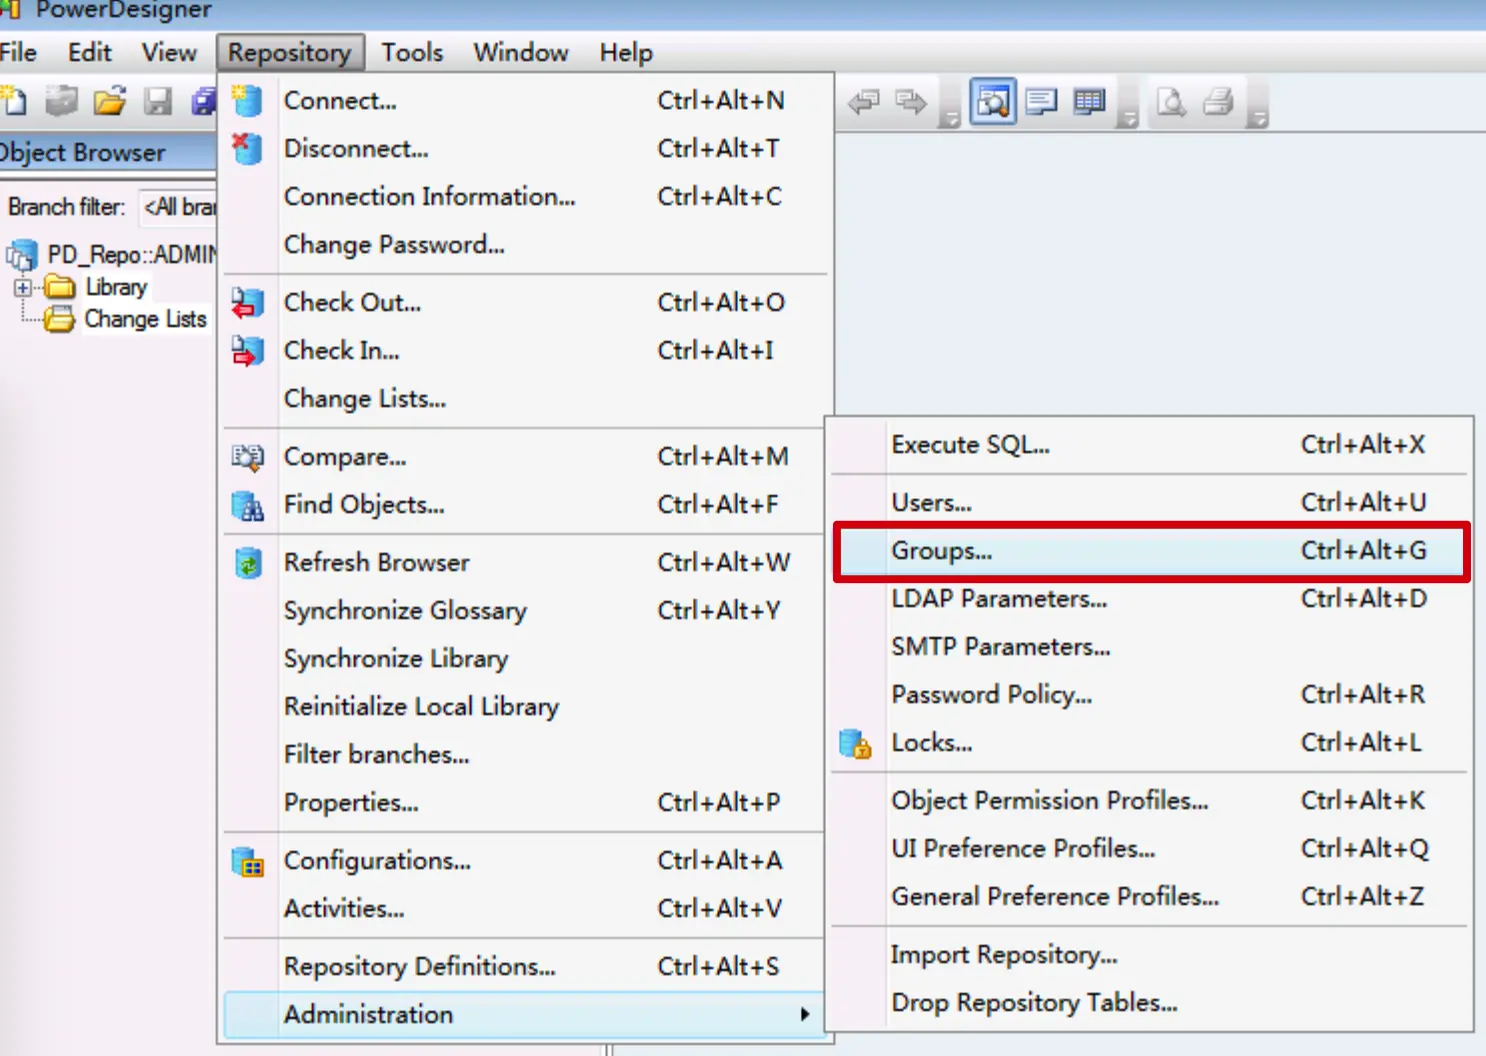
Task: Click the Save disk toolbar icon
Action: (x=158, y=101)
